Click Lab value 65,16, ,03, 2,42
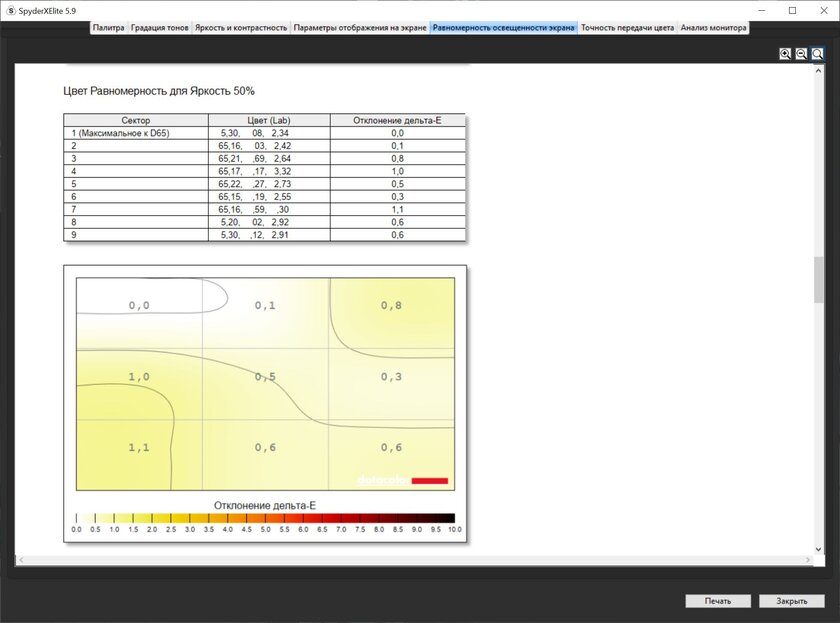The height and width of the screenshot is (623, 840). coord(254,146)
